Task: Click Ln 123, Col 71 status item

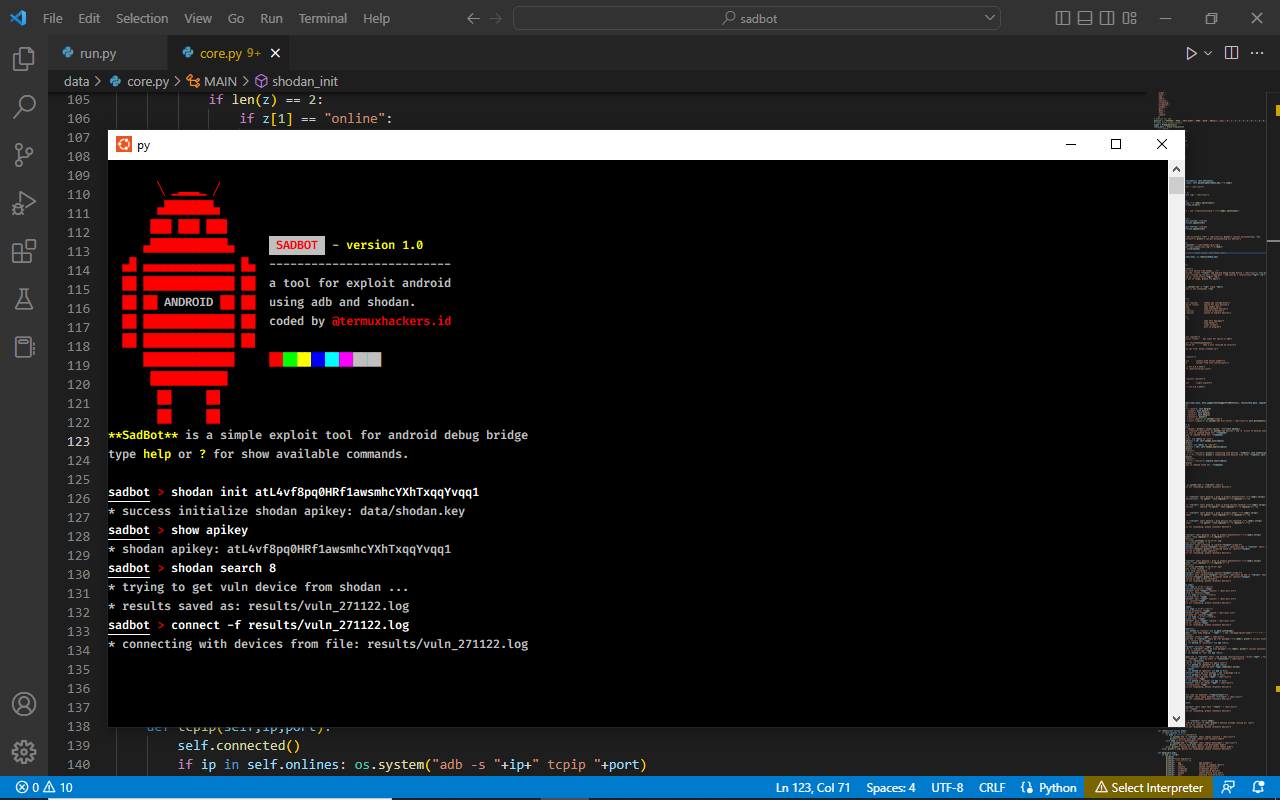Action: [814, 787]
